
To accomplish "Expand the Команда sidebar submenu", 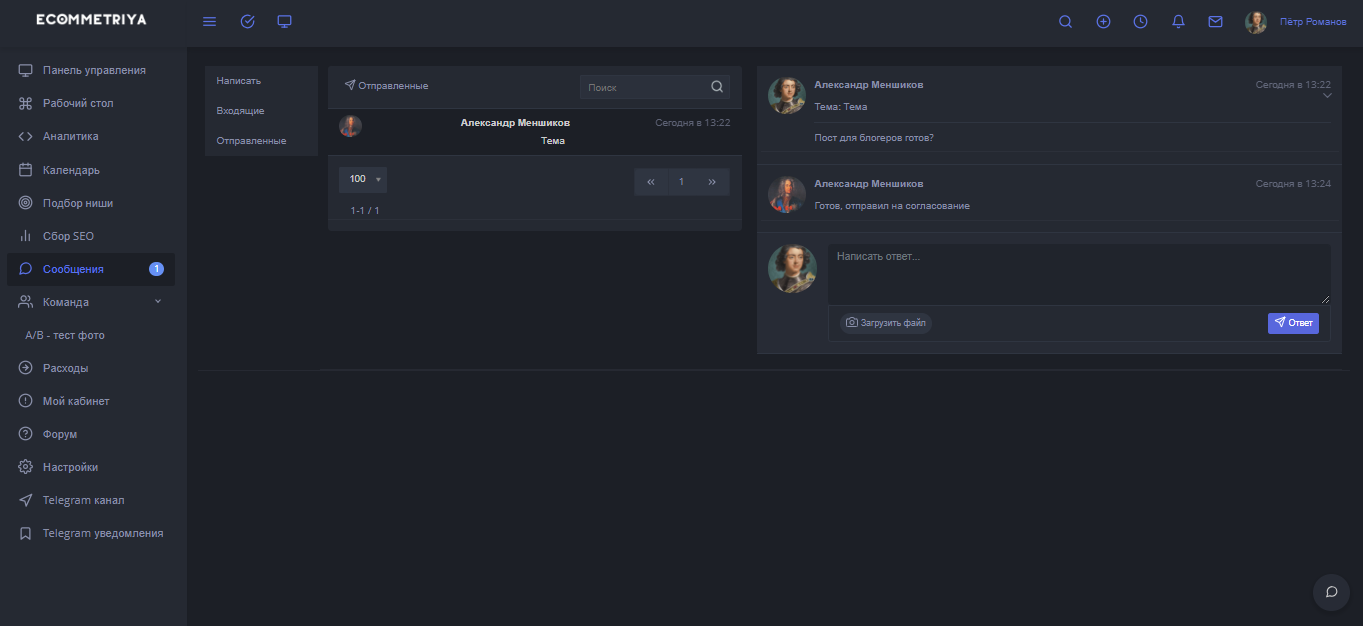I will (x=157, y=302).
